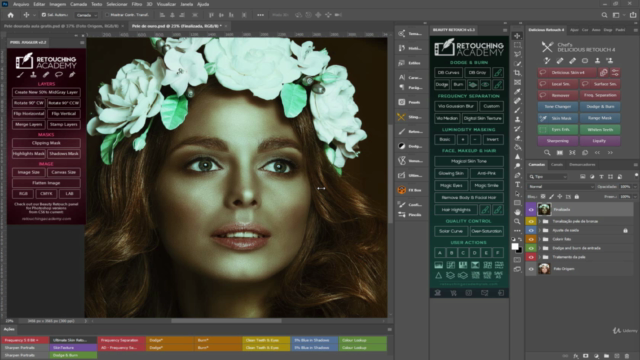This screenshot has width=640, height=360.
Task: Hide the Dodge and burn de entrada group
Action: click(x=531, y=248)
